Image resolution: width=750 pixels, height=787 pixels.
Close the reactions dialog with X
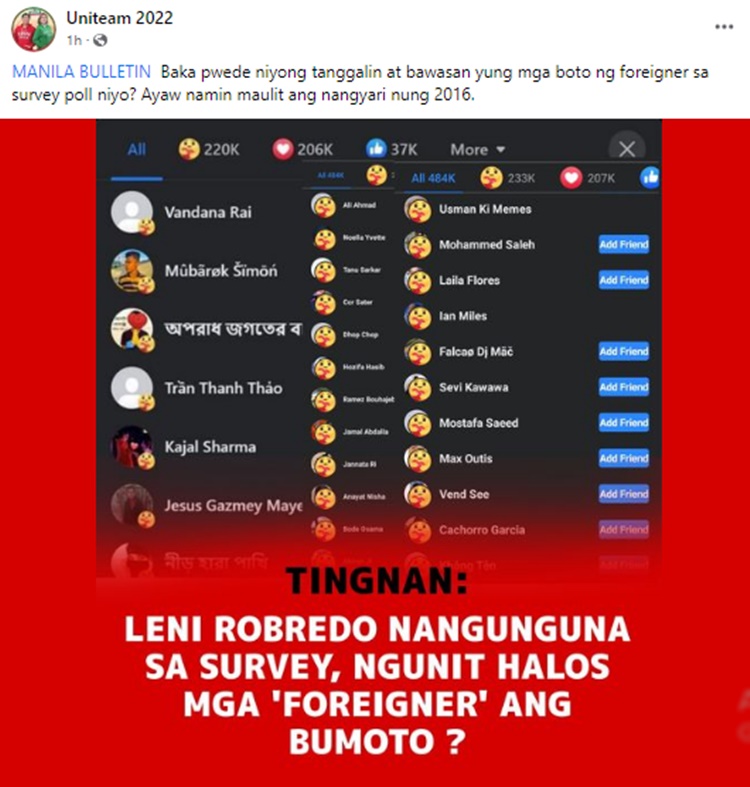click(x=627, y=149)
